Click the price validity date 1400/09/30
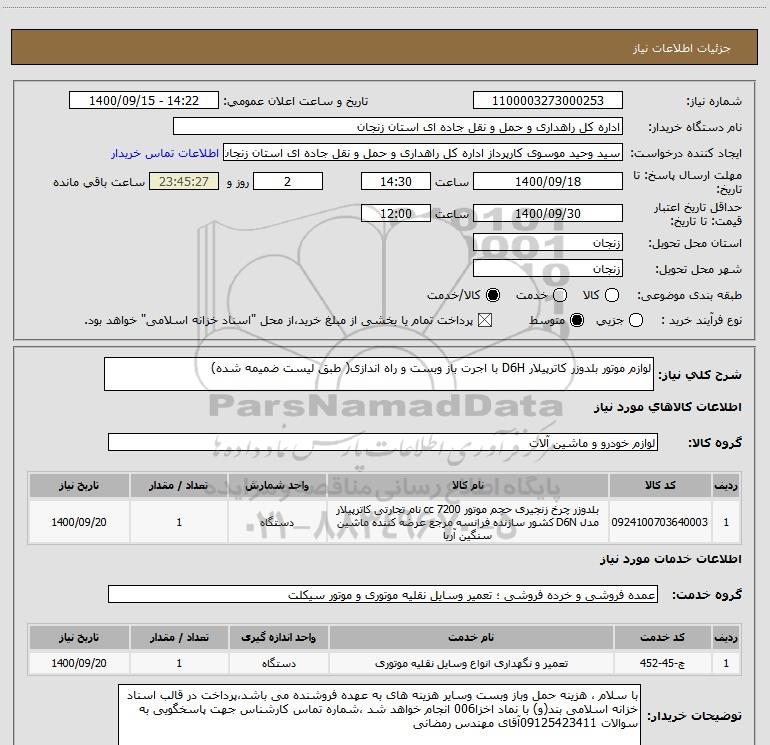 click(548, 214)
